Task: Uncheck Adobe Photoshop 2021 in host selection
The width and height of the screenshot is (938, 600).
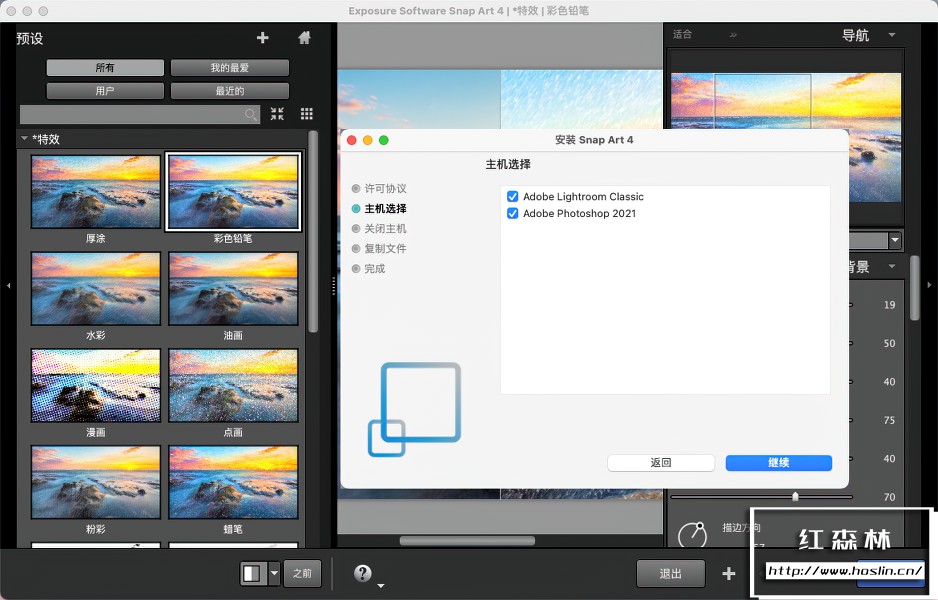Action: point(513,213)
